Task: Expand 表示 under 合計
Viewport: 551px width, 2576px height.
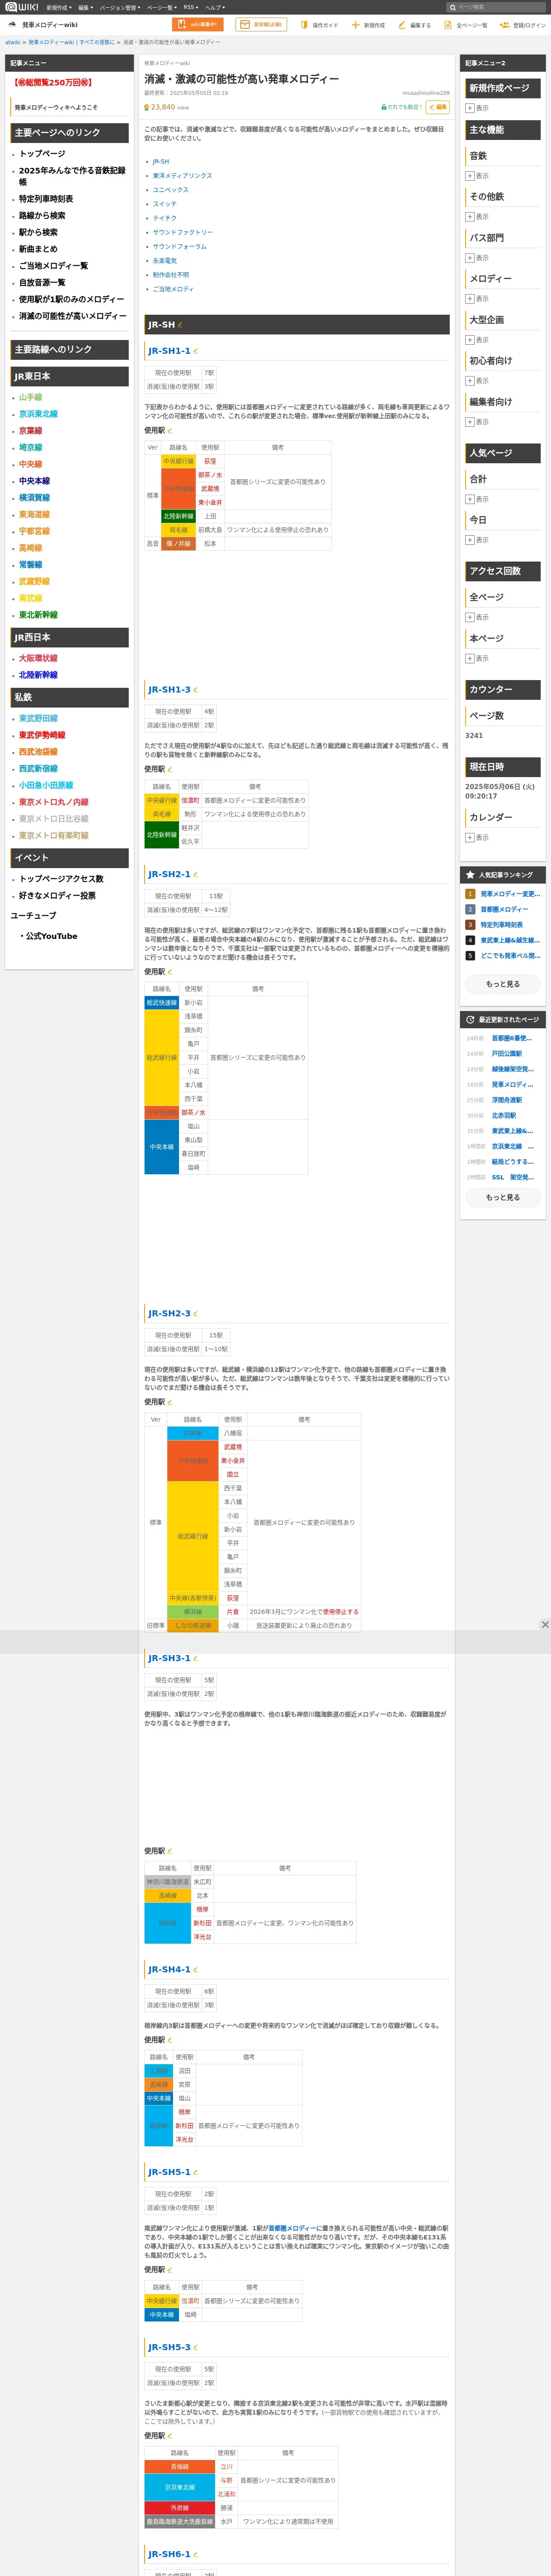Action: [x=477, y=499]
